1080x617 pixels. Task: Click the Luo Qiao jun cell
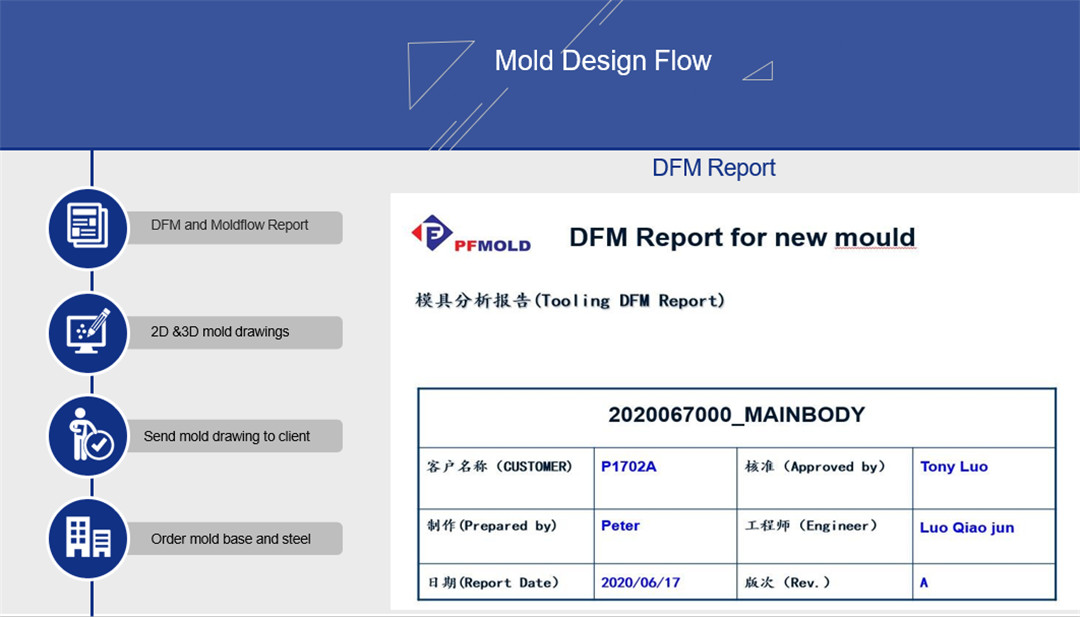(984, 536)
